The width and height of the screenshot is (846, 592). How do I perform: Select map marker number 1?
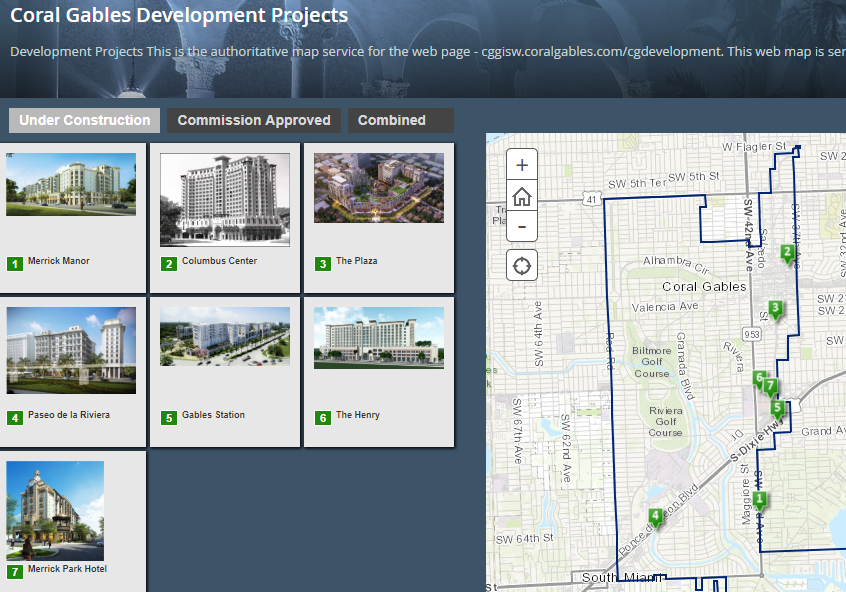[760, 500]
